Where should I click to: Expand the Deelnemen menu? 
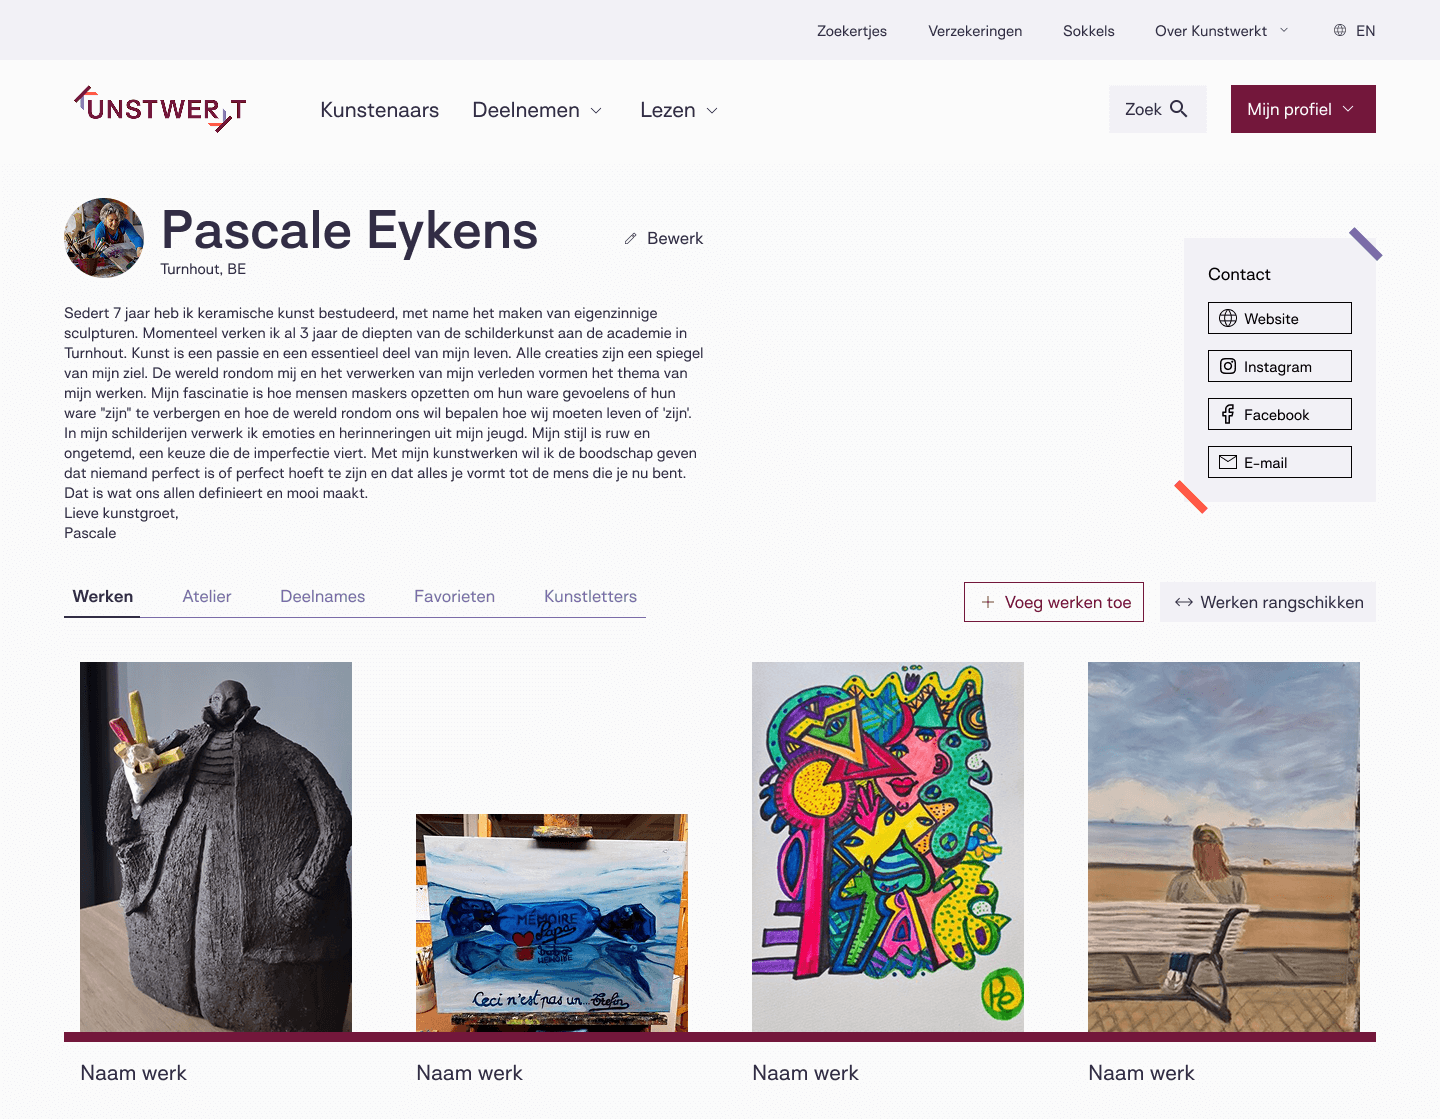pyautogui.click(x=537, y=110)
